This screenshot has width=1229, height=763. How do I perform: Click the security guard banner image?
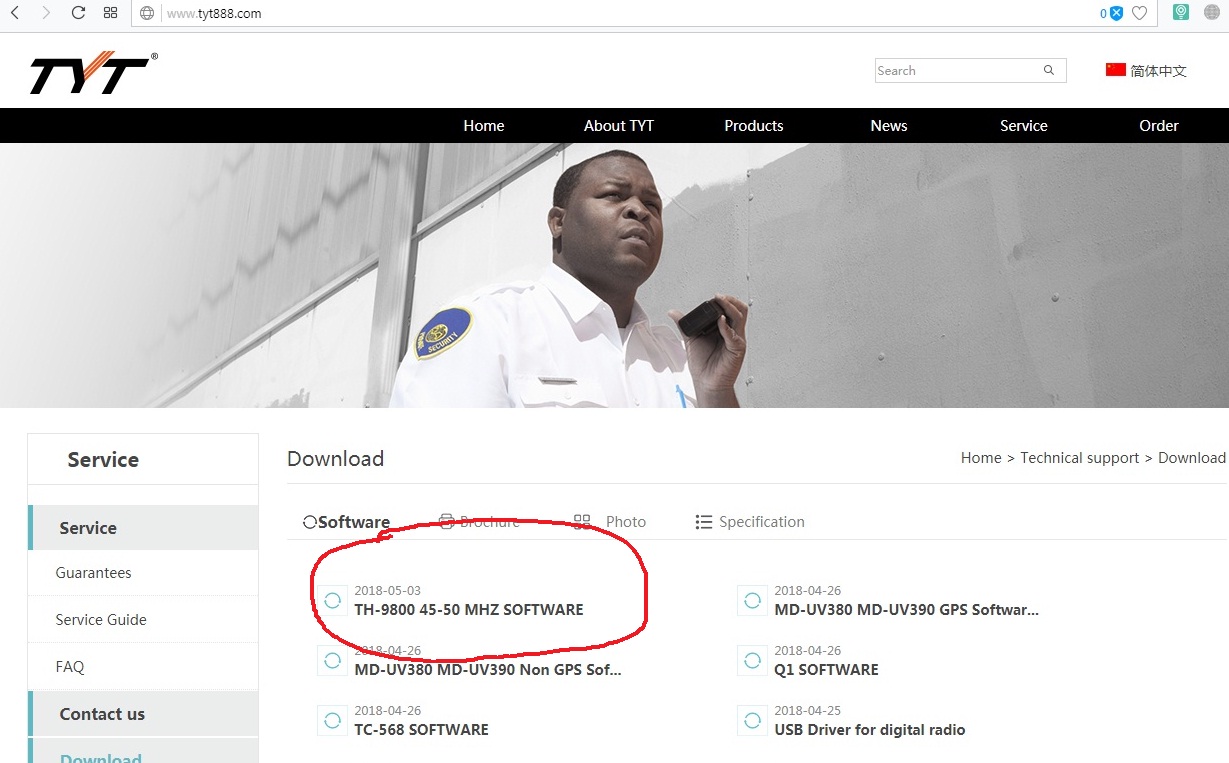coord(614,275)
